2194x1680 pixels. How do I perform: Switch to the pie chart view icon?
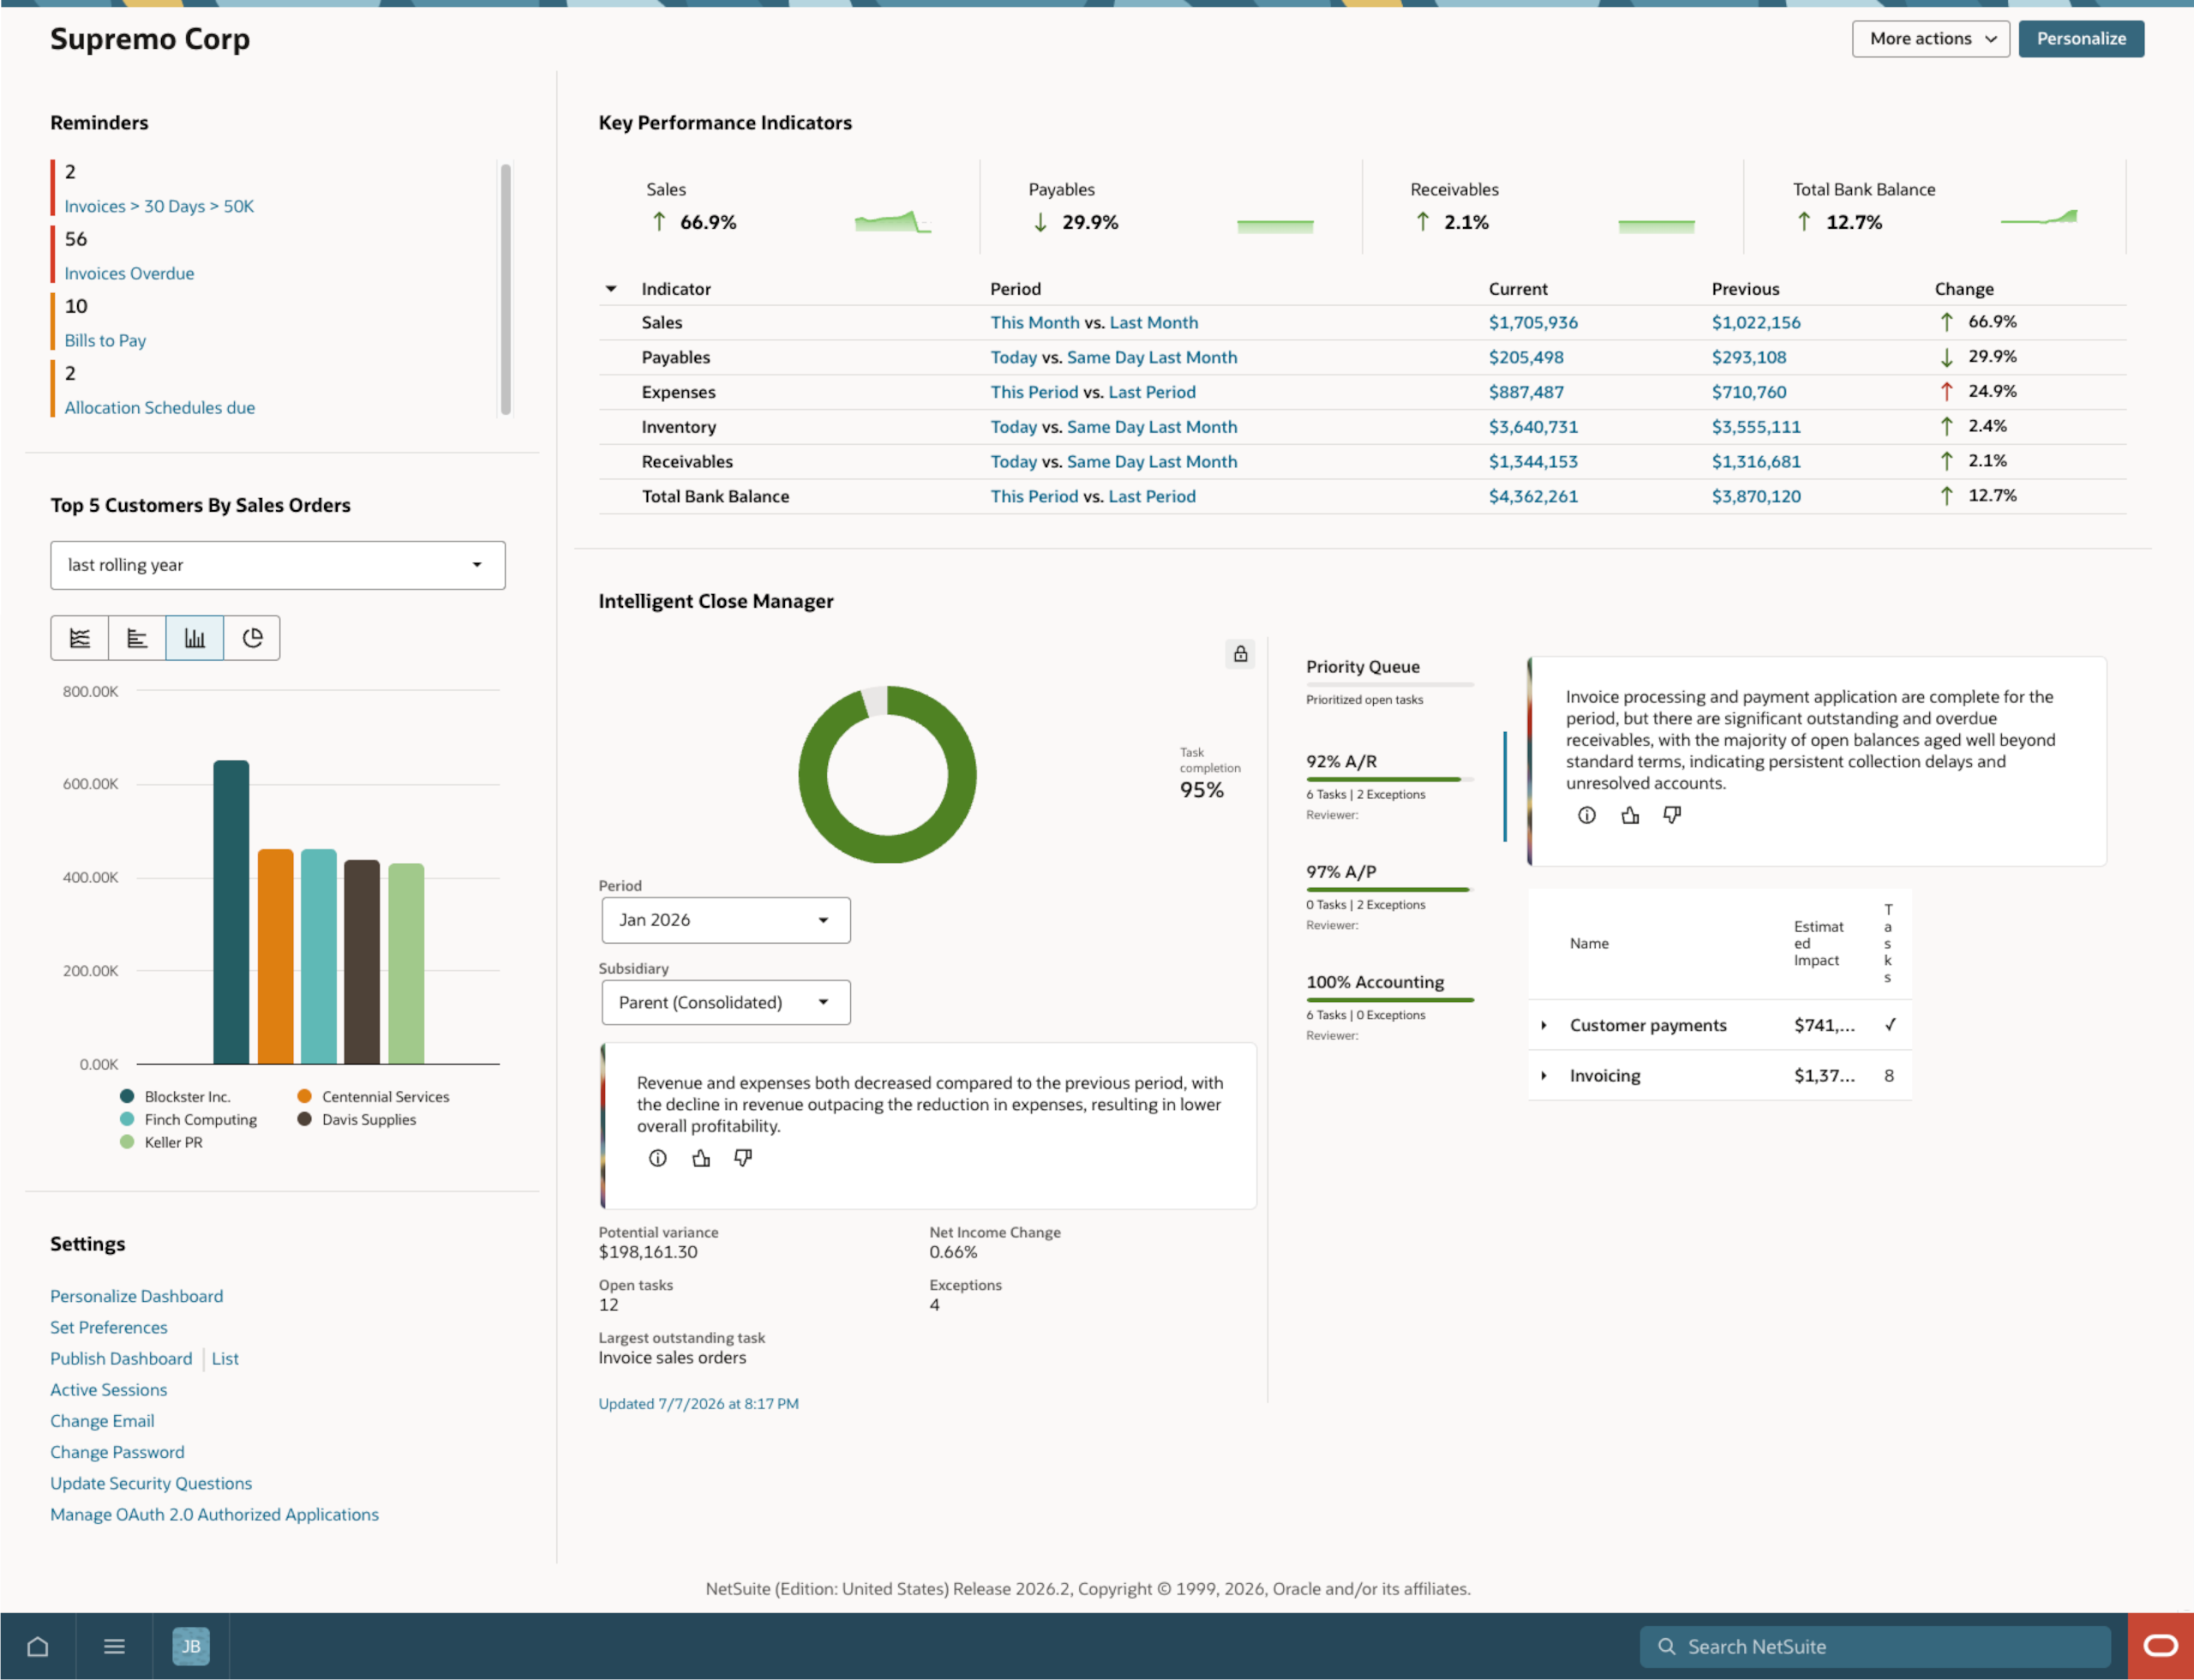(252, 638)
